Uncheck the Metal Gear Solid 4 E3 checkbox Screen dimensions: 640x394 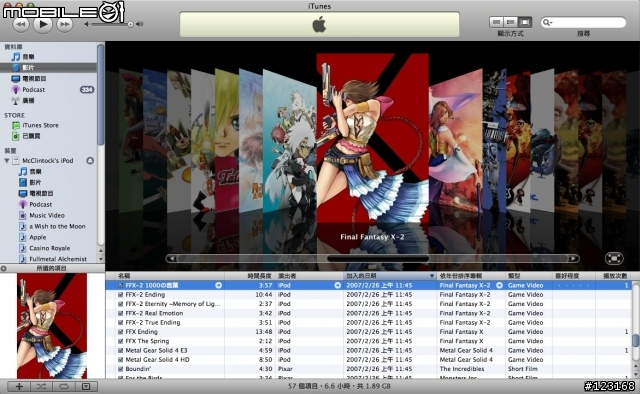tap(120, 351)
